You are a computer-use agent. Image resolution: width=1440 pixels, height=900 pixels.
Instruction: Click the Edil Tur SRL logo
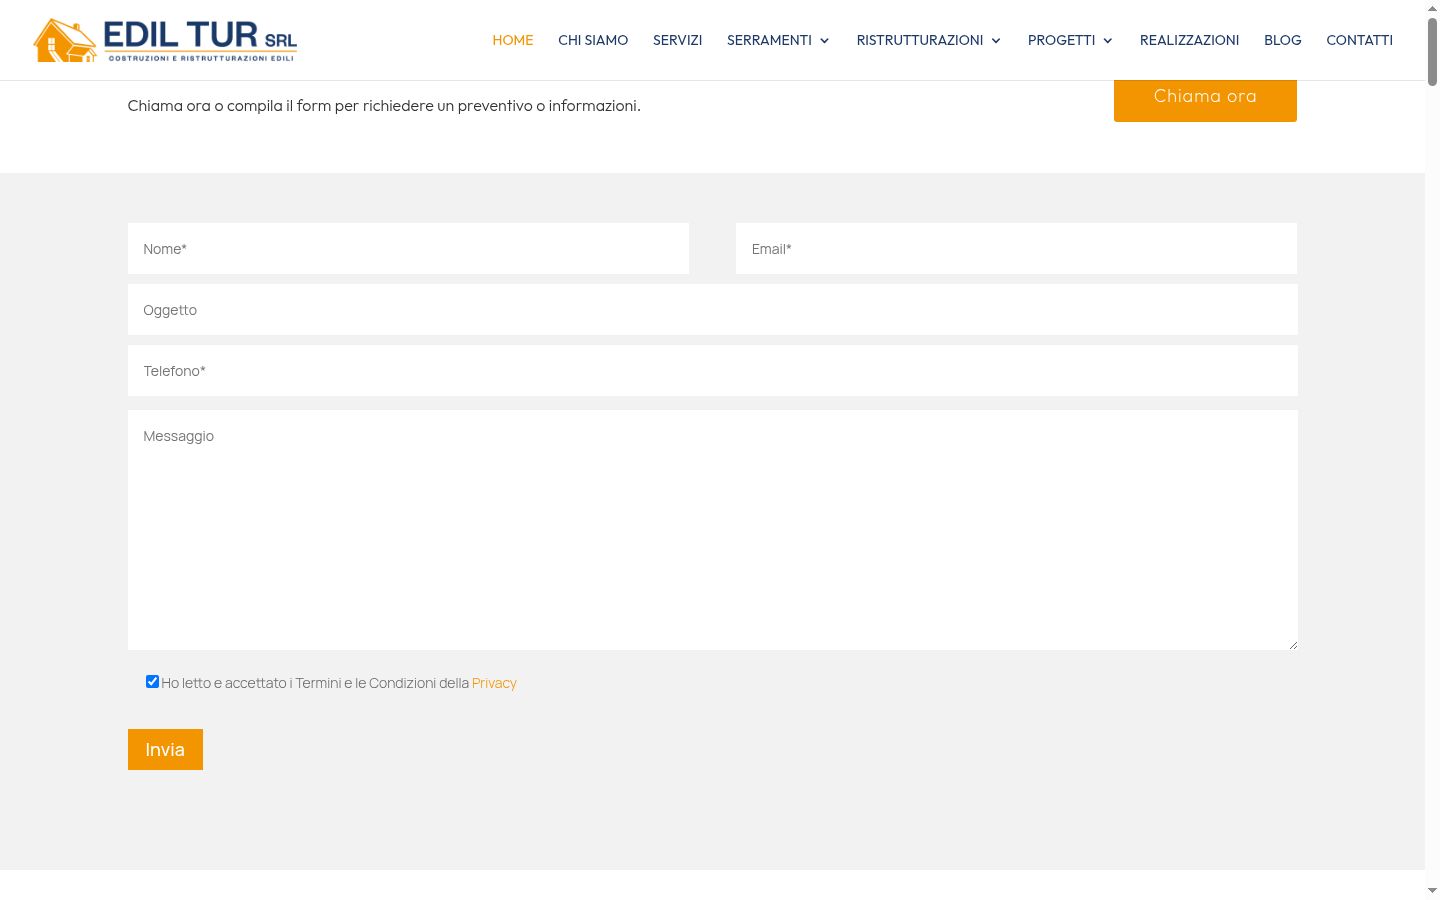pyautogui.click(x=165, y=40)
